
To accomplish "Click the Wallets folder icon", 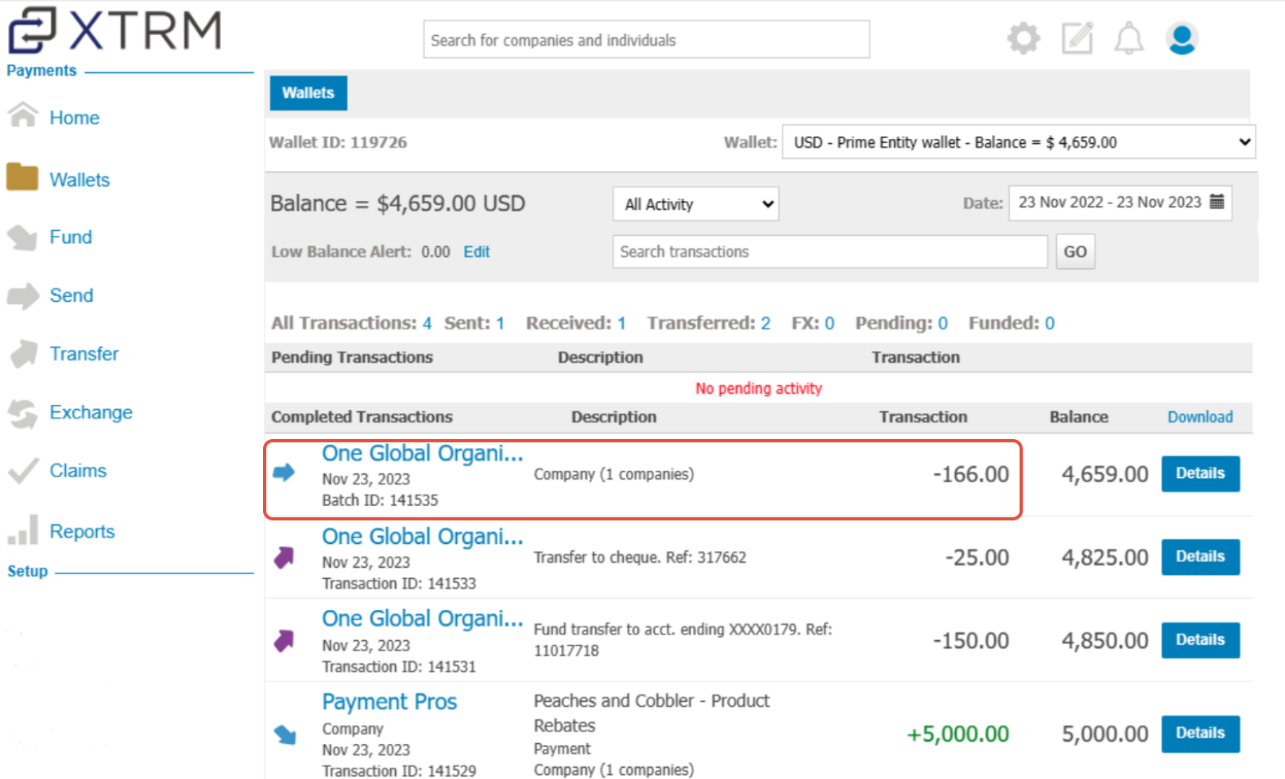I will point(22,178).
